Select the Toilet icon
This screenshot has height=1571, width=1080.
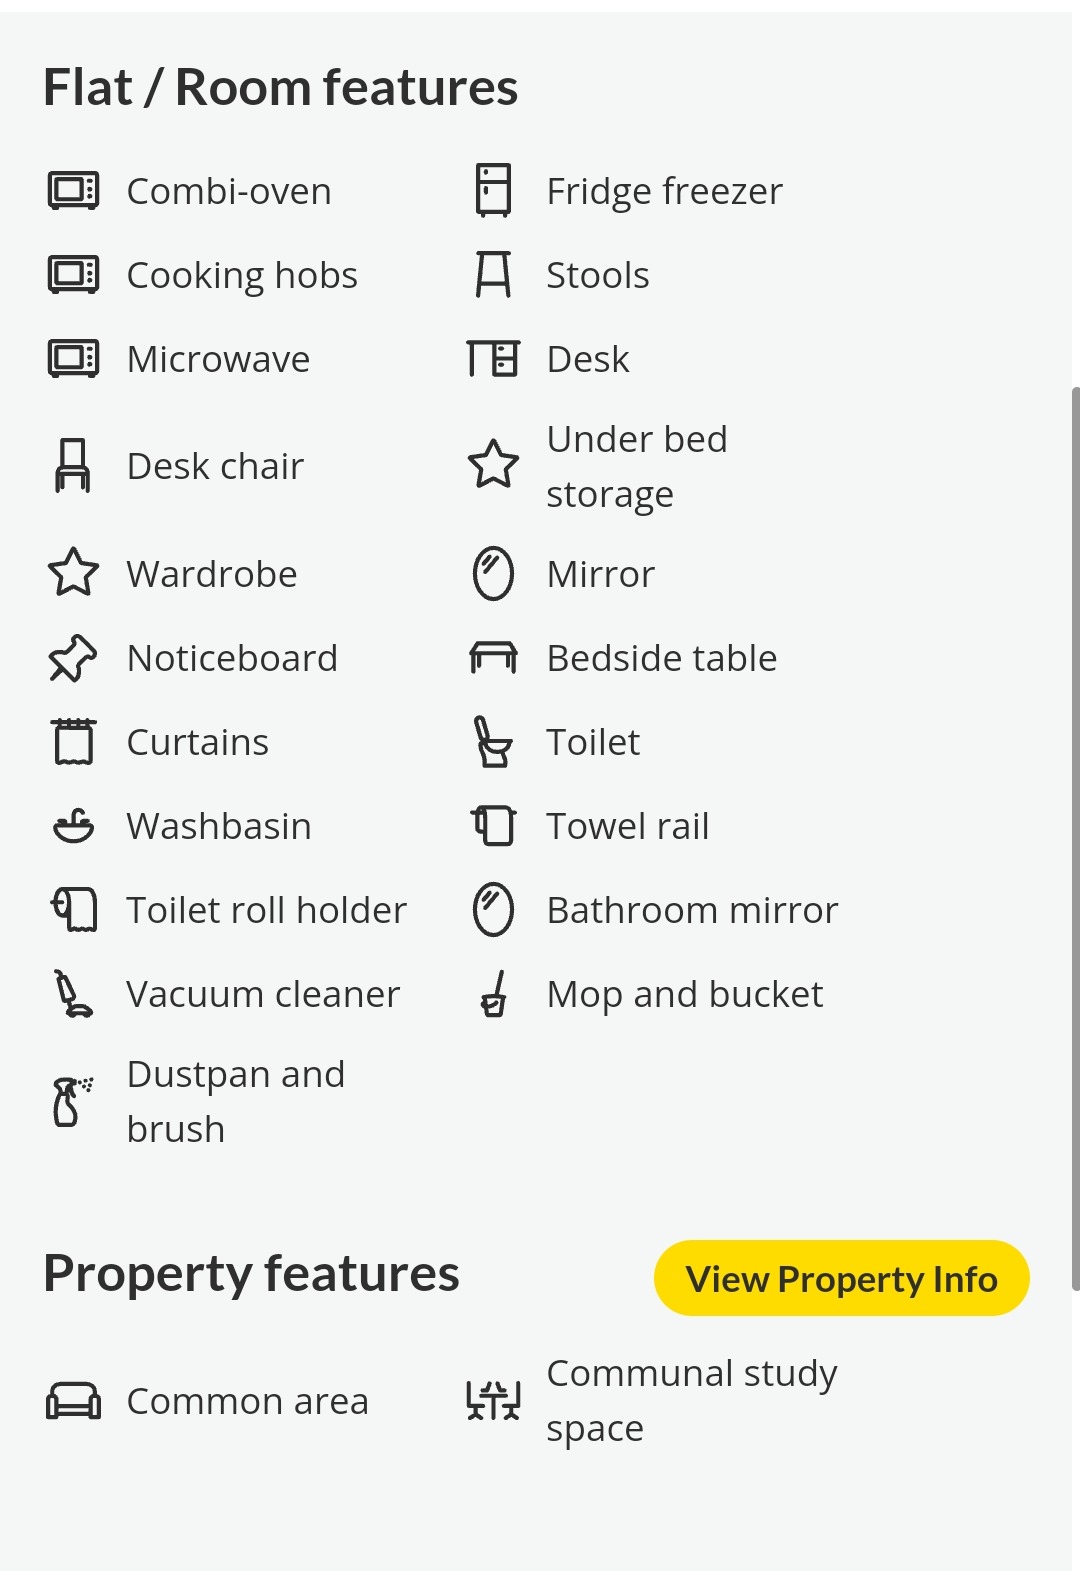493,742
